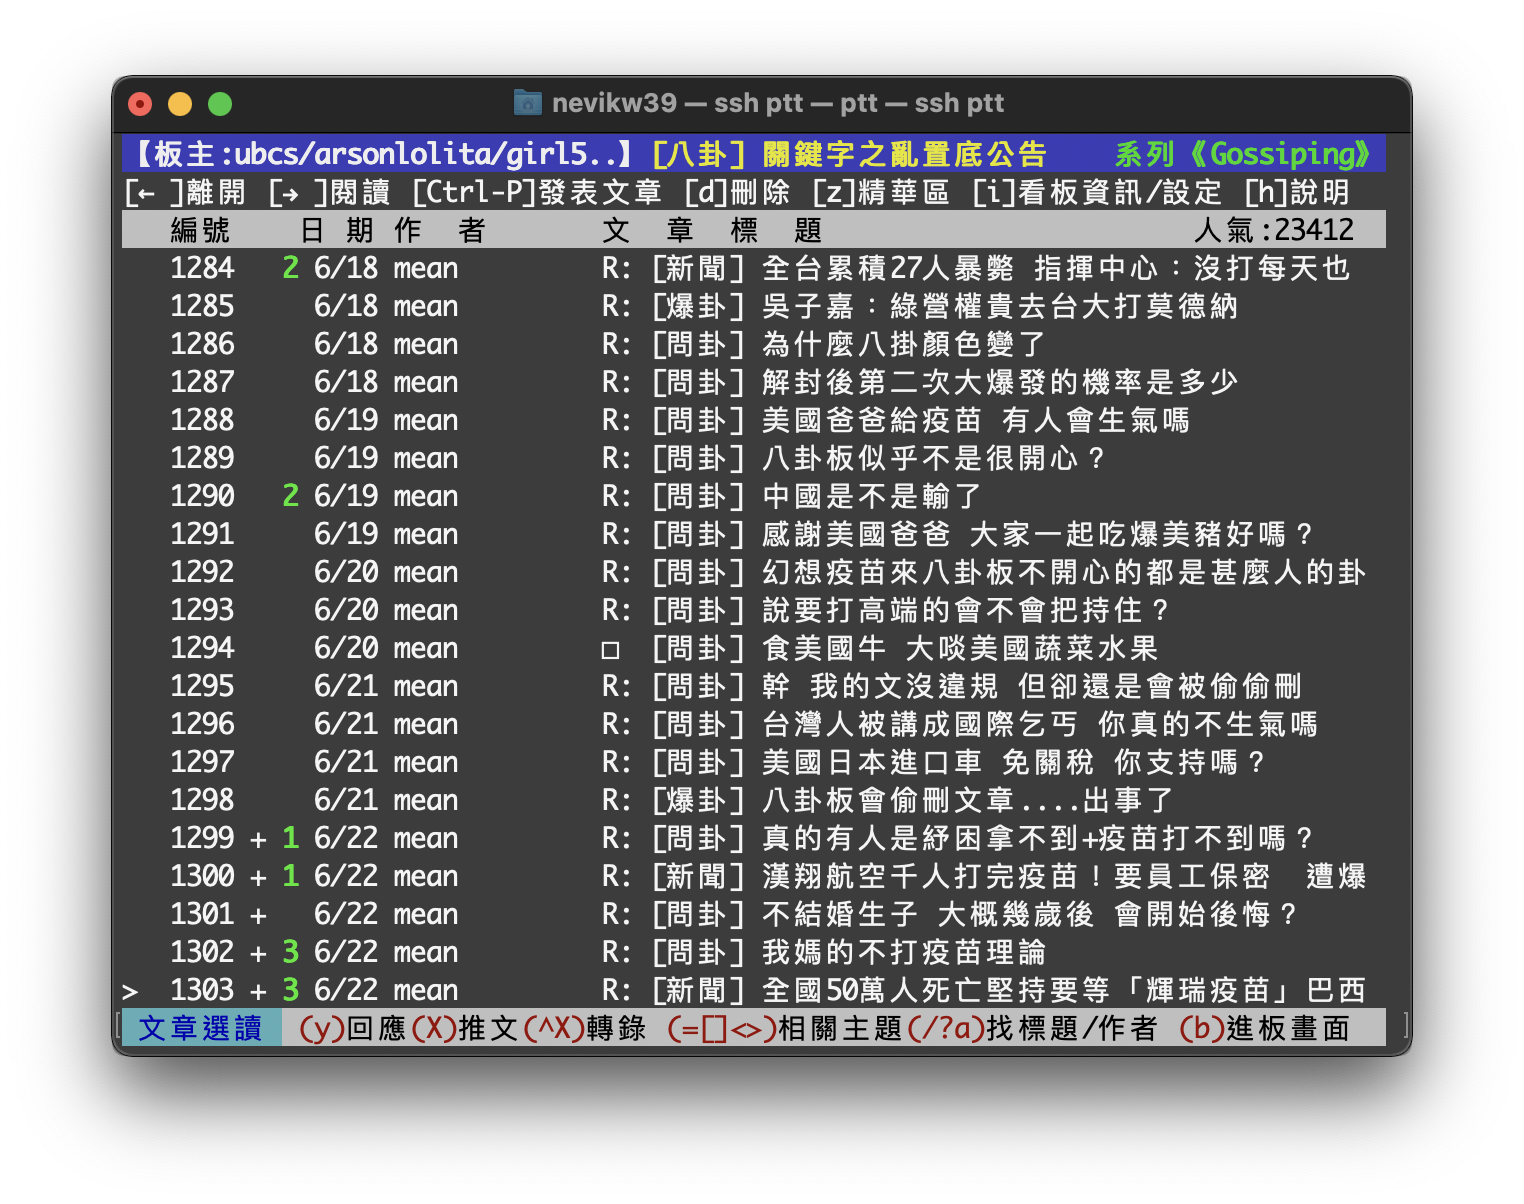Open article 1301 不結婚生子
Screen dimensions: 1524x1204
point(754,914)
